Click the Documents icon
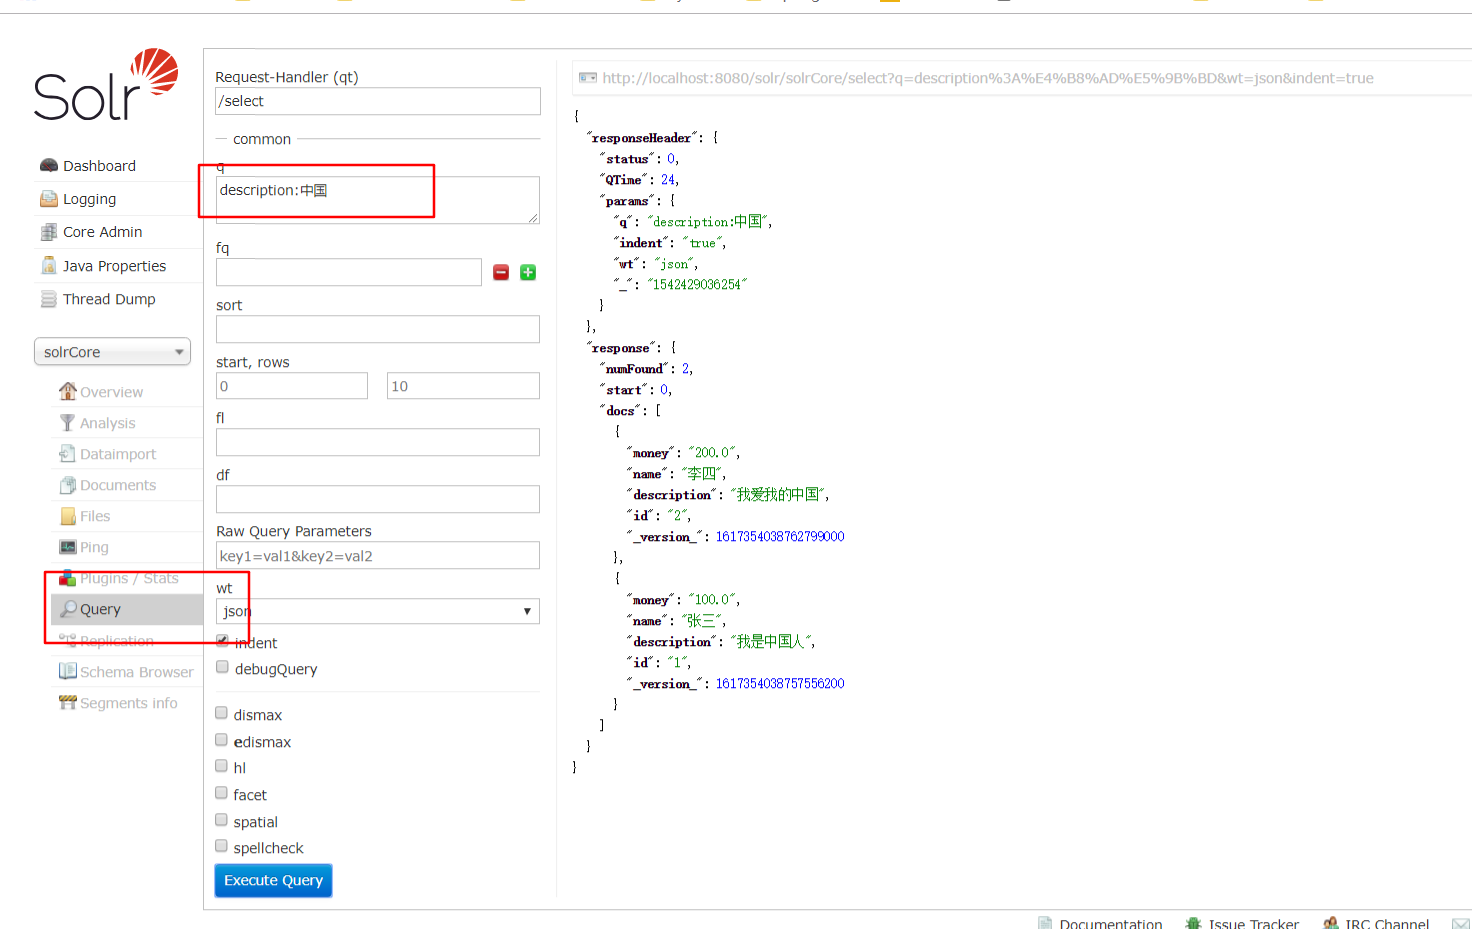The height and width of the screenshot is (929, 1472). tap(67, 485)
